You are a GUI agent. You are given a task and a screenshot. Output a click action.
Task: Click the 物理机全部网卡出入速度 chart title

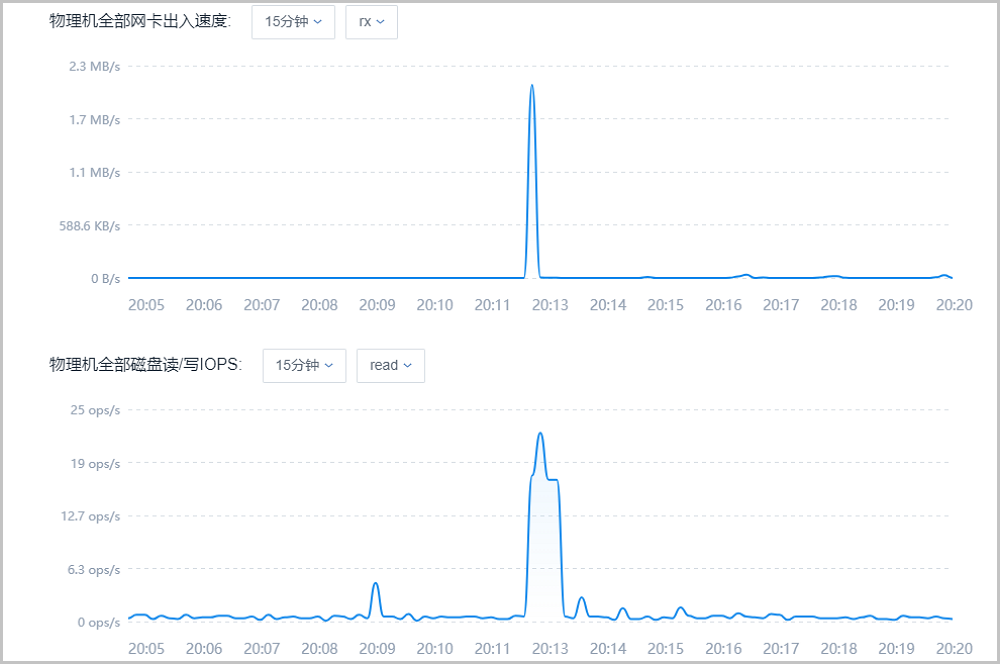click(x=140, y=21)
